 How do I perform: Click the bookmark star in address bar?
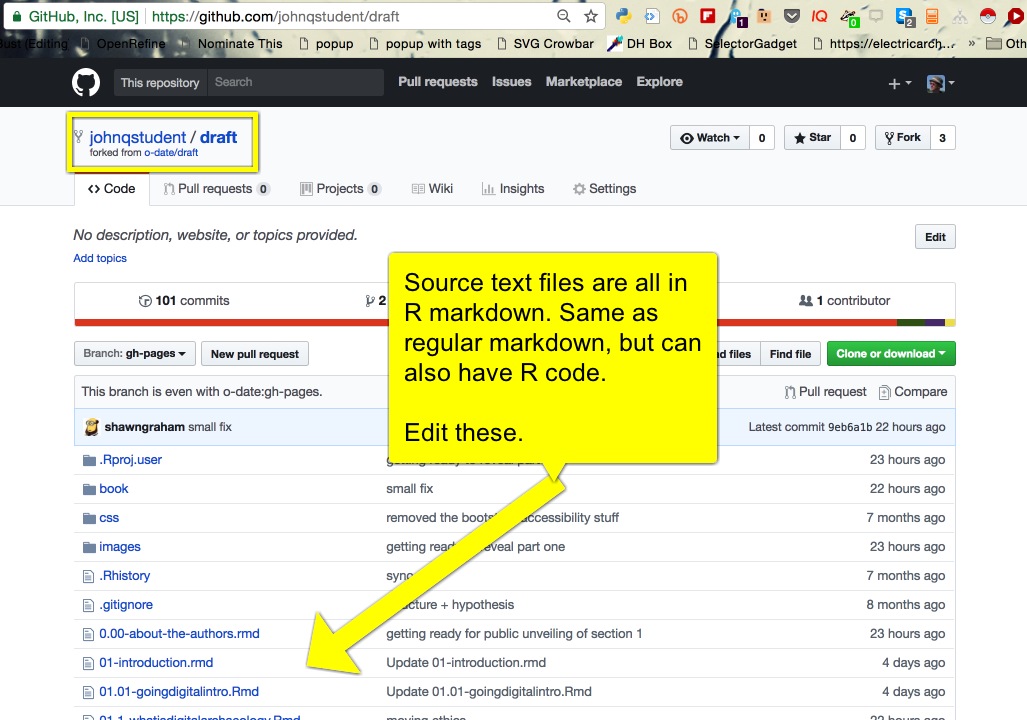[591, 16]
